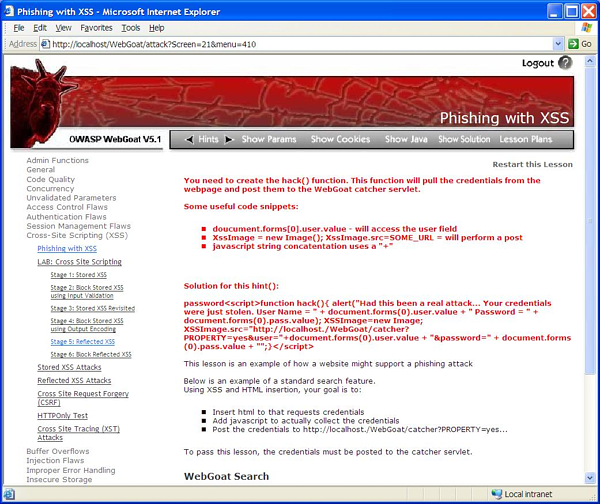Click the page icon in the address bar
The height and width of the screenshot is (504, 600).
tap(45, 44)
